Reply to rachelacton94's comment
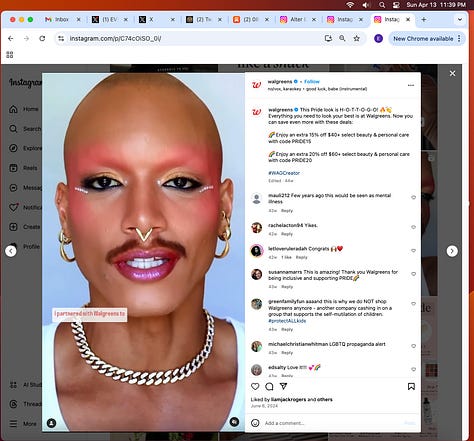 [x=287, y=234]
